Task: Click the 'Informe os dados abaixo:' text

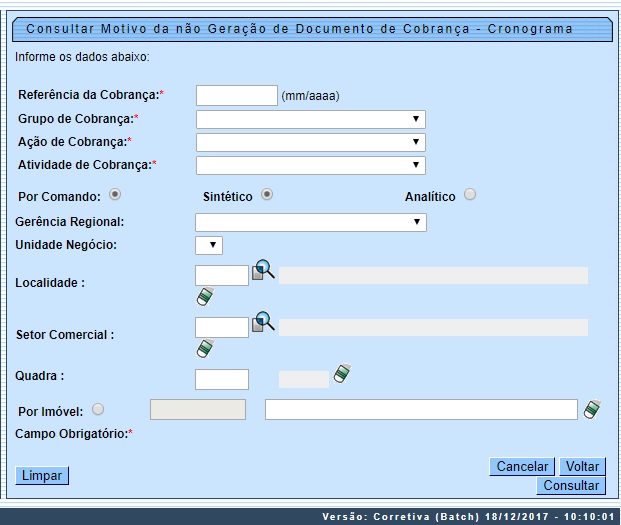Action: pos(82,57)
